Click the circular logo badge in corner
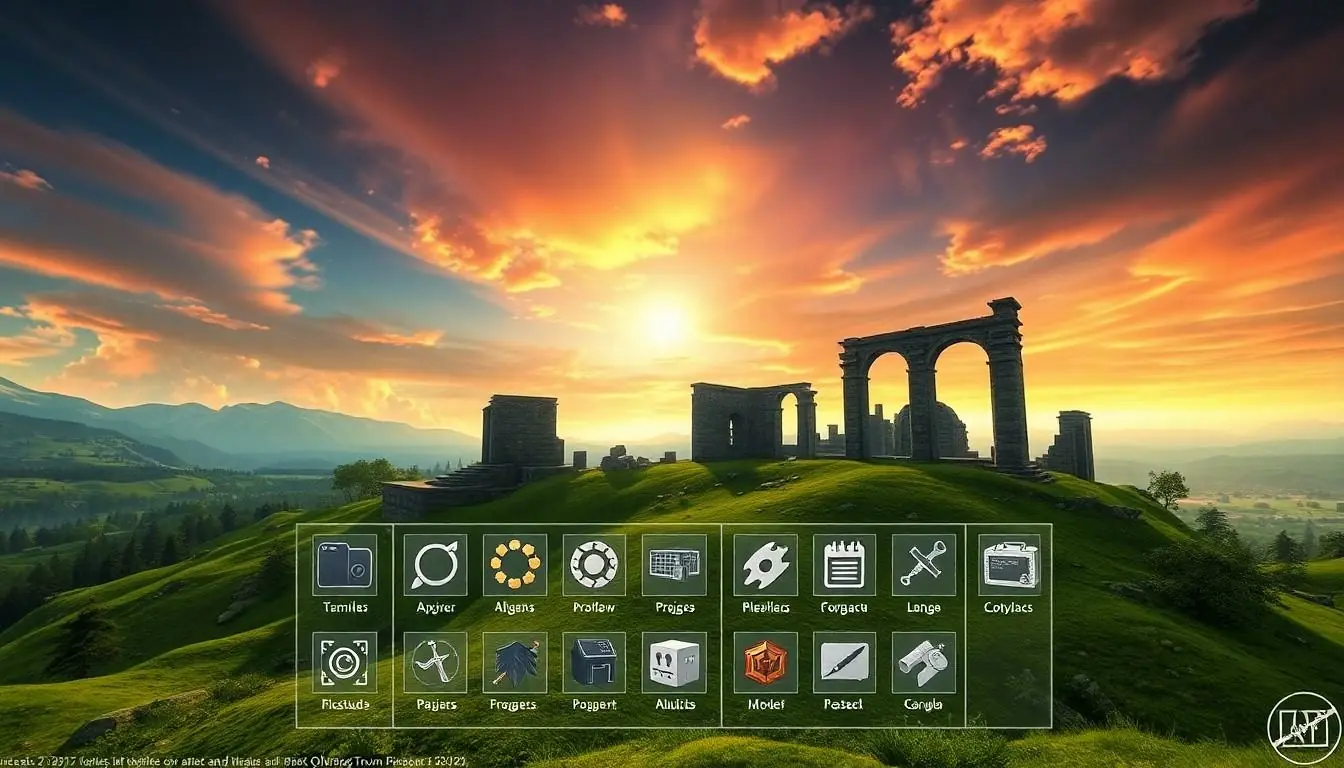 (1303, 728)
